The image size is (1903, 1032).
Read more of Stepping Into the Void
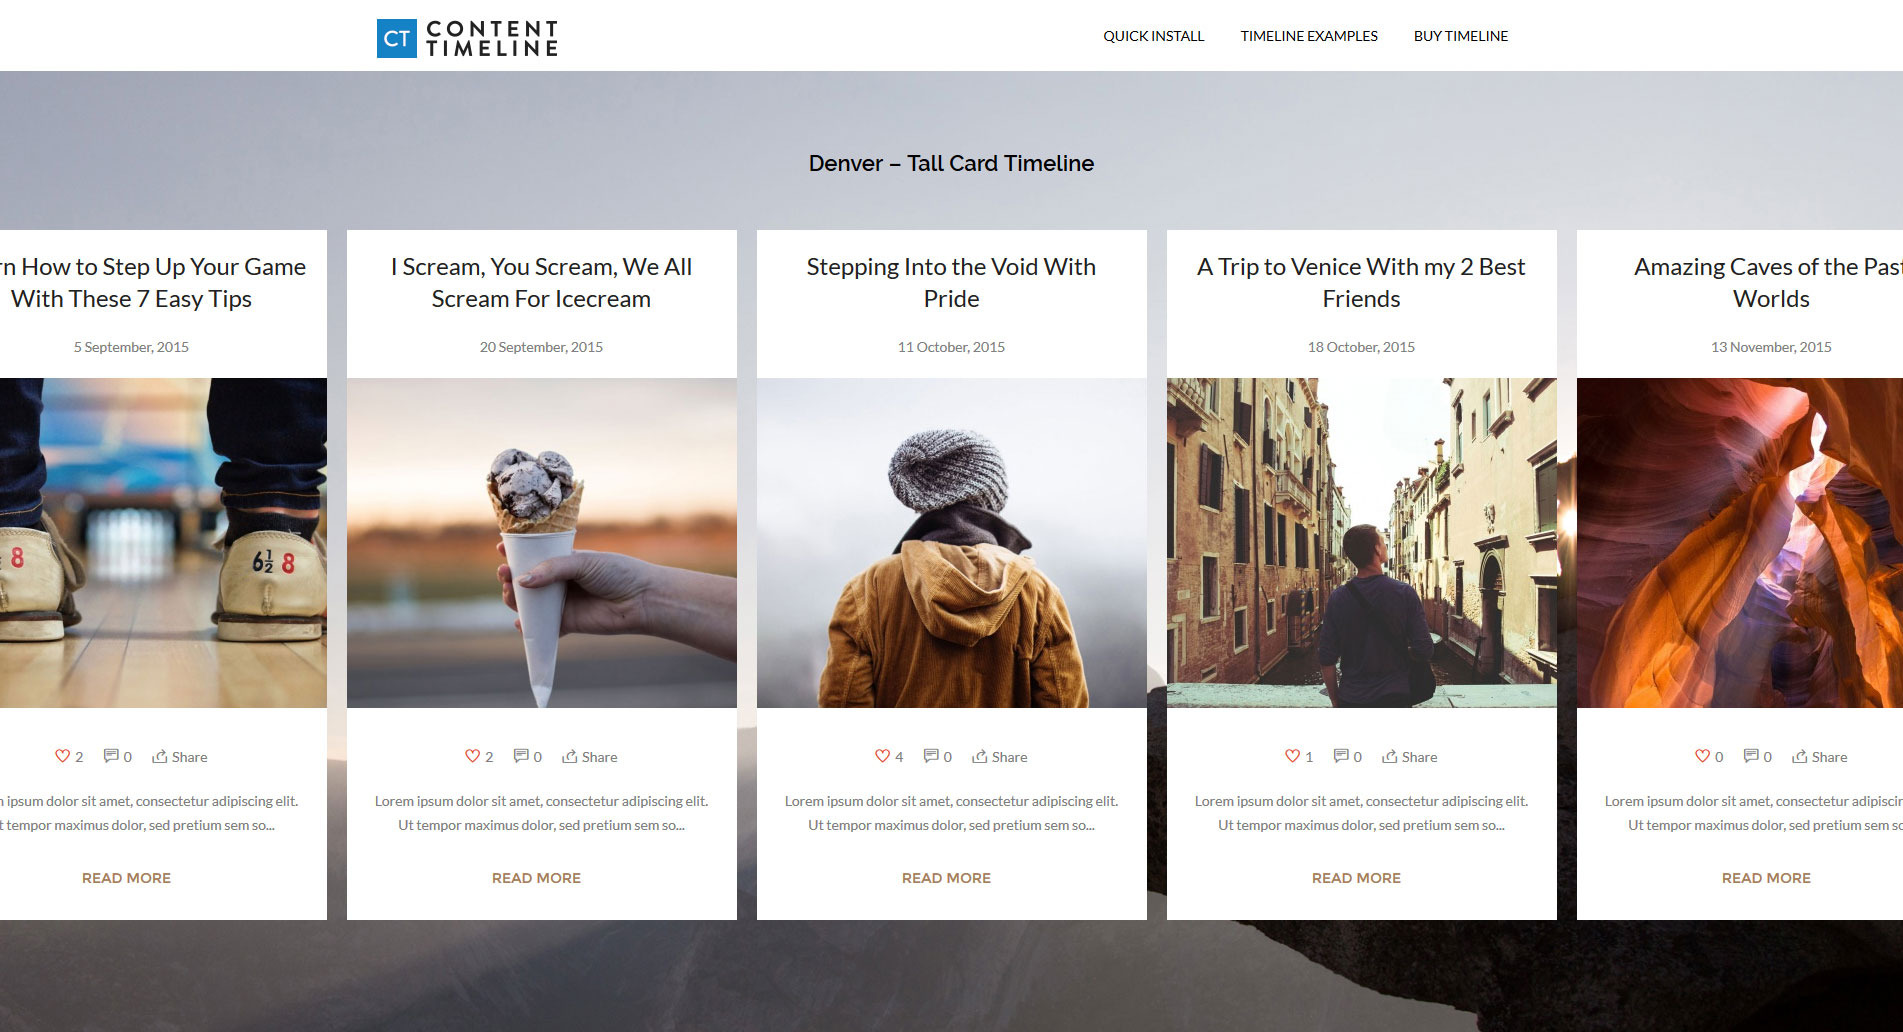pos(946,878)
